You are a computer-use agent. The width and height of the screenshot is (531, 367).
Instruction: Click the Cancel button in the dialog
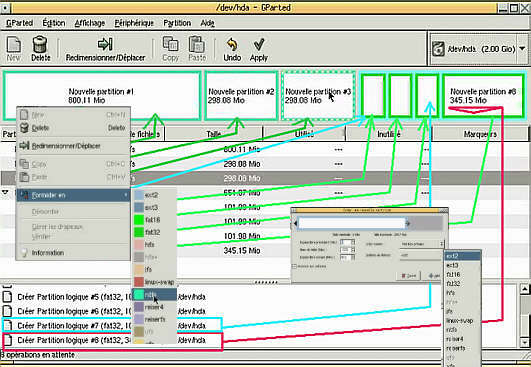coord(408,276)
